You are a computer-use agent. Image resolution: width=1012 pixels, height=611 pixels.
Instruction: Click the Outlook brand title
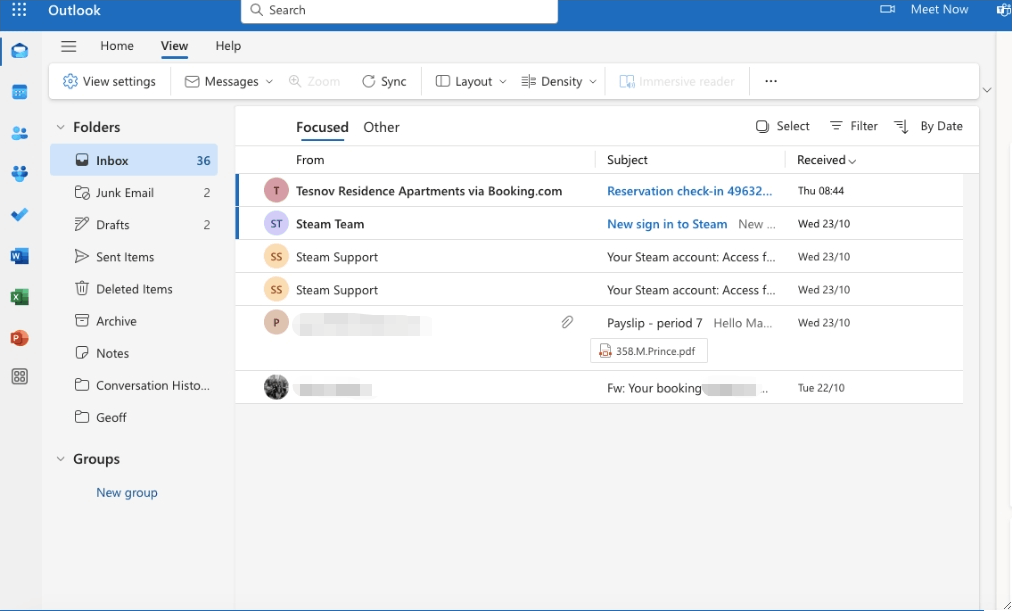coord(74,10)
